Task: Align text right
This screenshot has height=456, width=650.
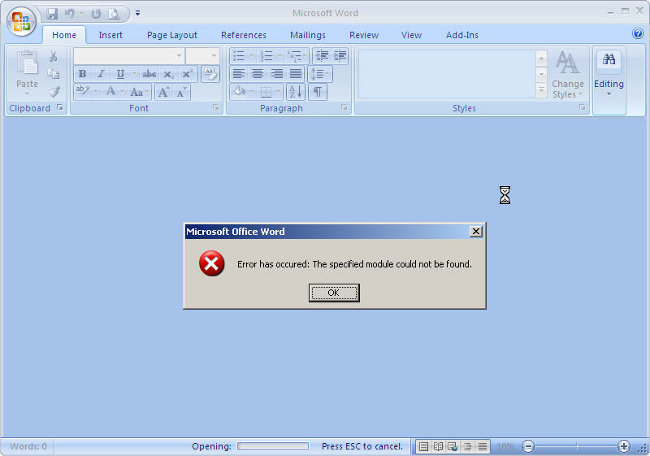Action: pos(276,74)
